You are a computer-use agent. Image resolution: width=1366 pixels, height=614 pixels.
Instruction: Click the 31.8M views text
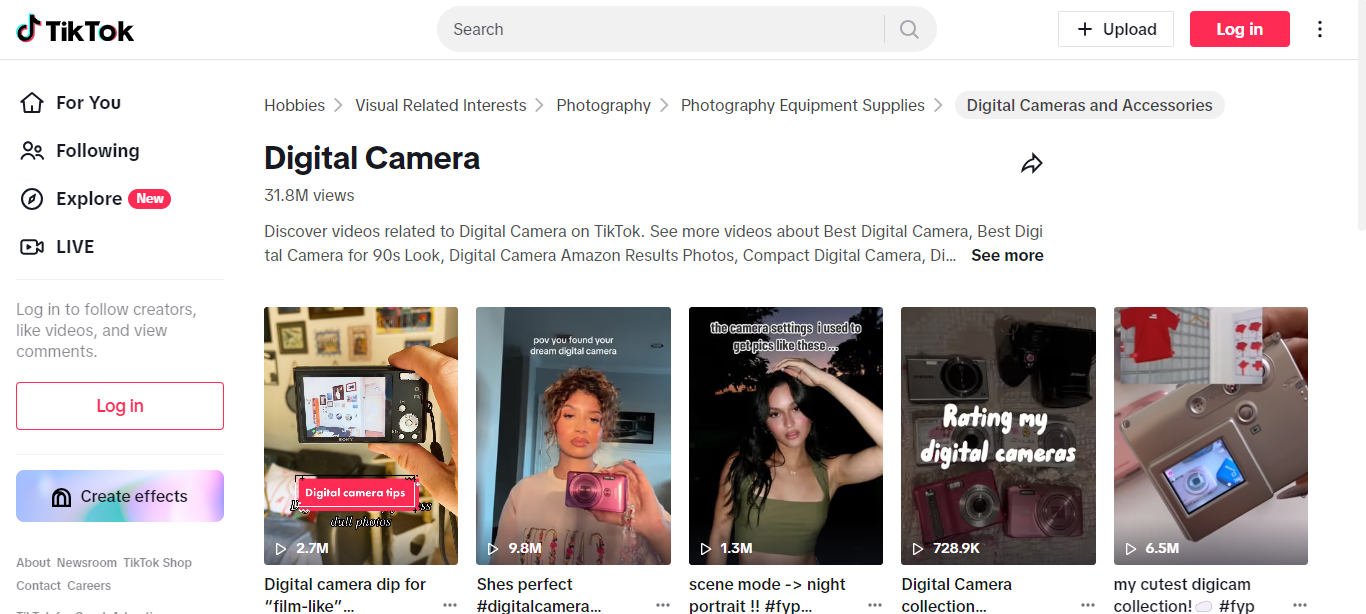[309, 195]
